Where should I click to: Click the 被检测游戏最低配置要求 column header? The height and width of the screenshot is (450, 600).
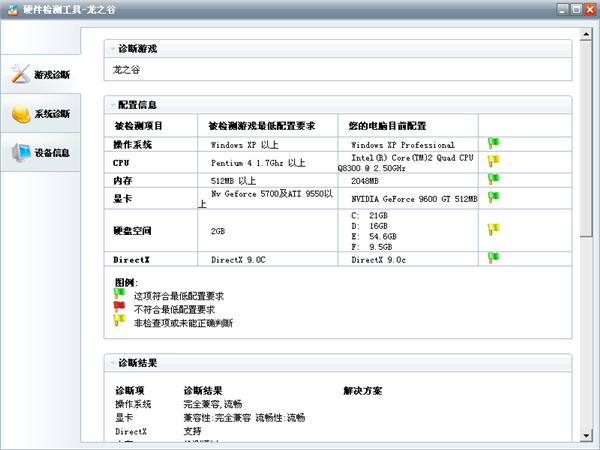pos(261,126)
